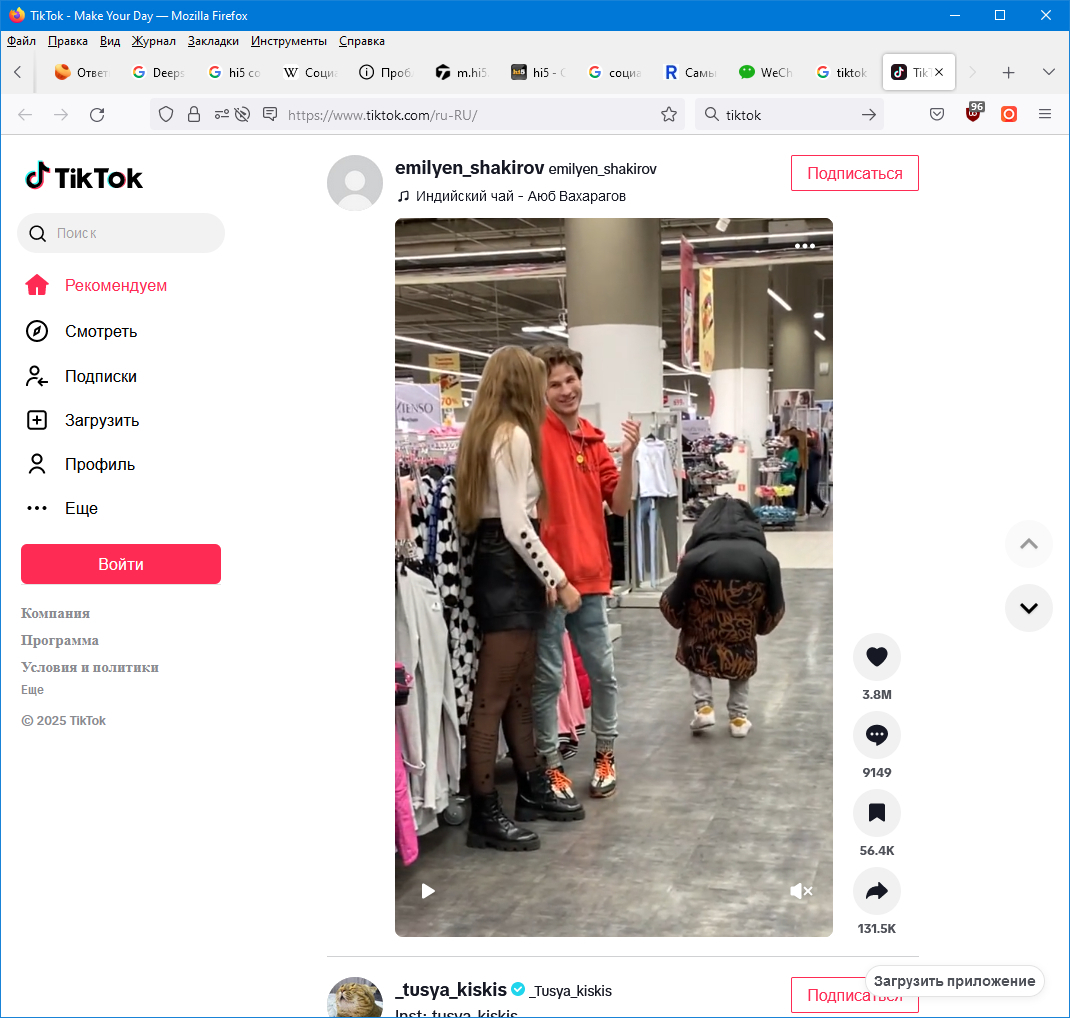Play the video
Image resolution: width=1070 pixels, height=1018 pixels.
coord(428,891)
